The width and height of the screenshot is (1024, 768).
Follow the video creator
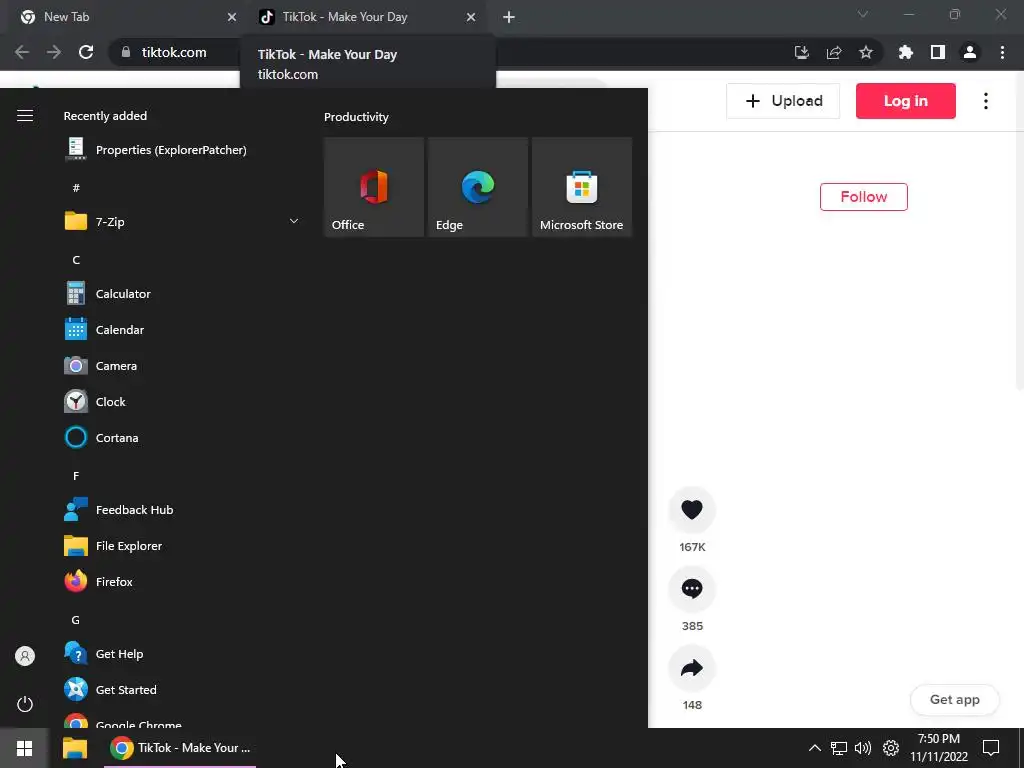(863, 197)
